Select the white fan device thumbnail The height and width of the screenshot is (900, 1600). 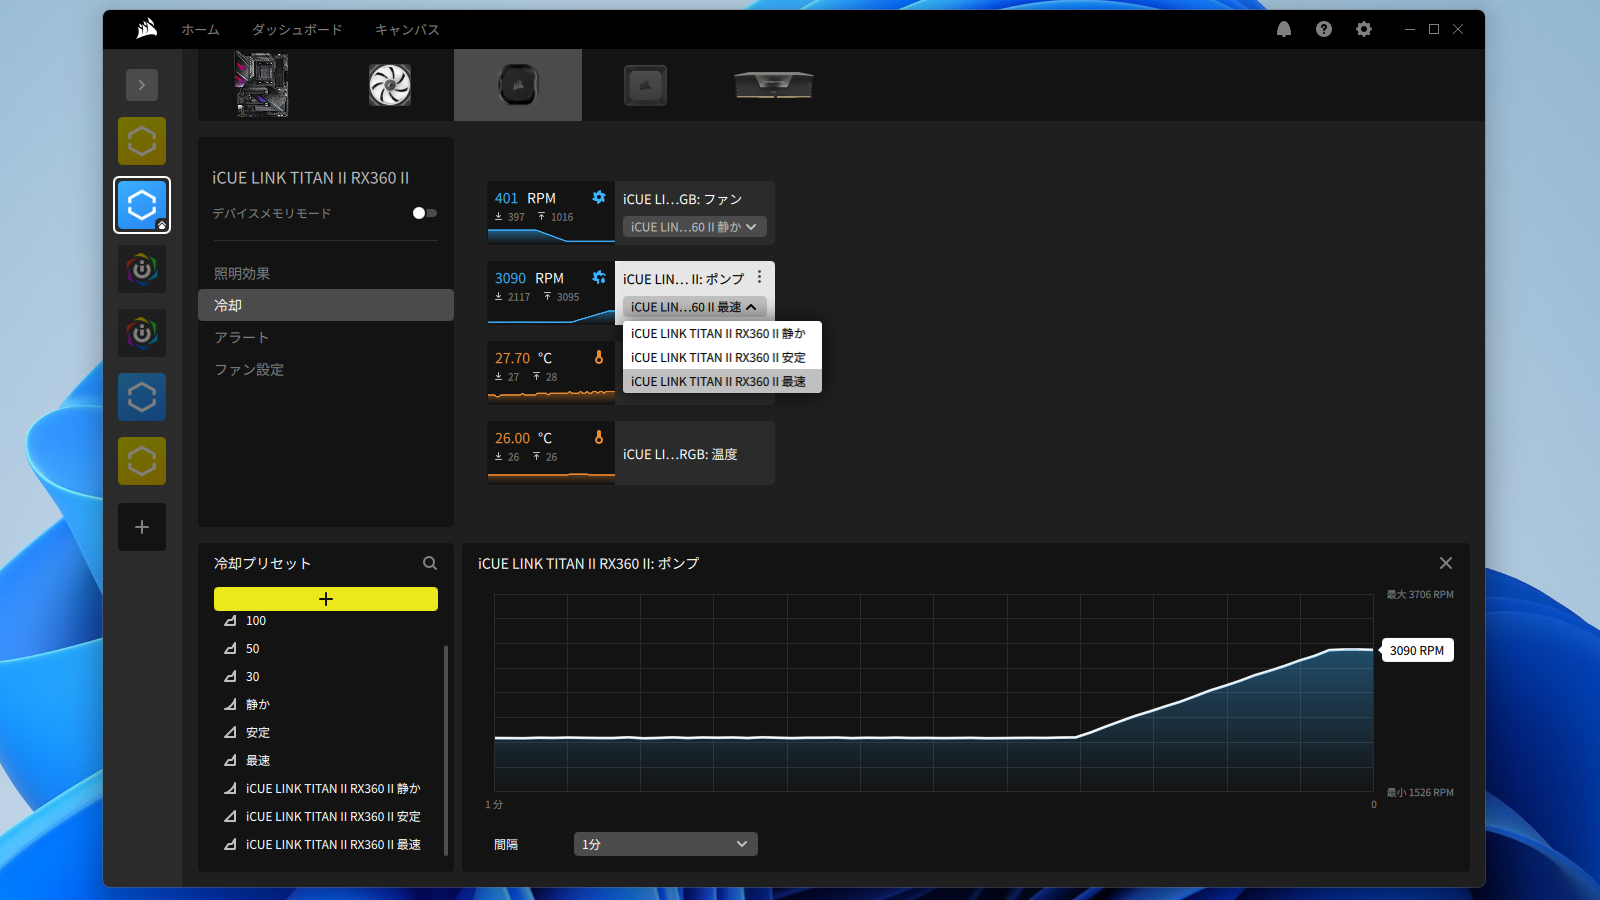point(390,85)
